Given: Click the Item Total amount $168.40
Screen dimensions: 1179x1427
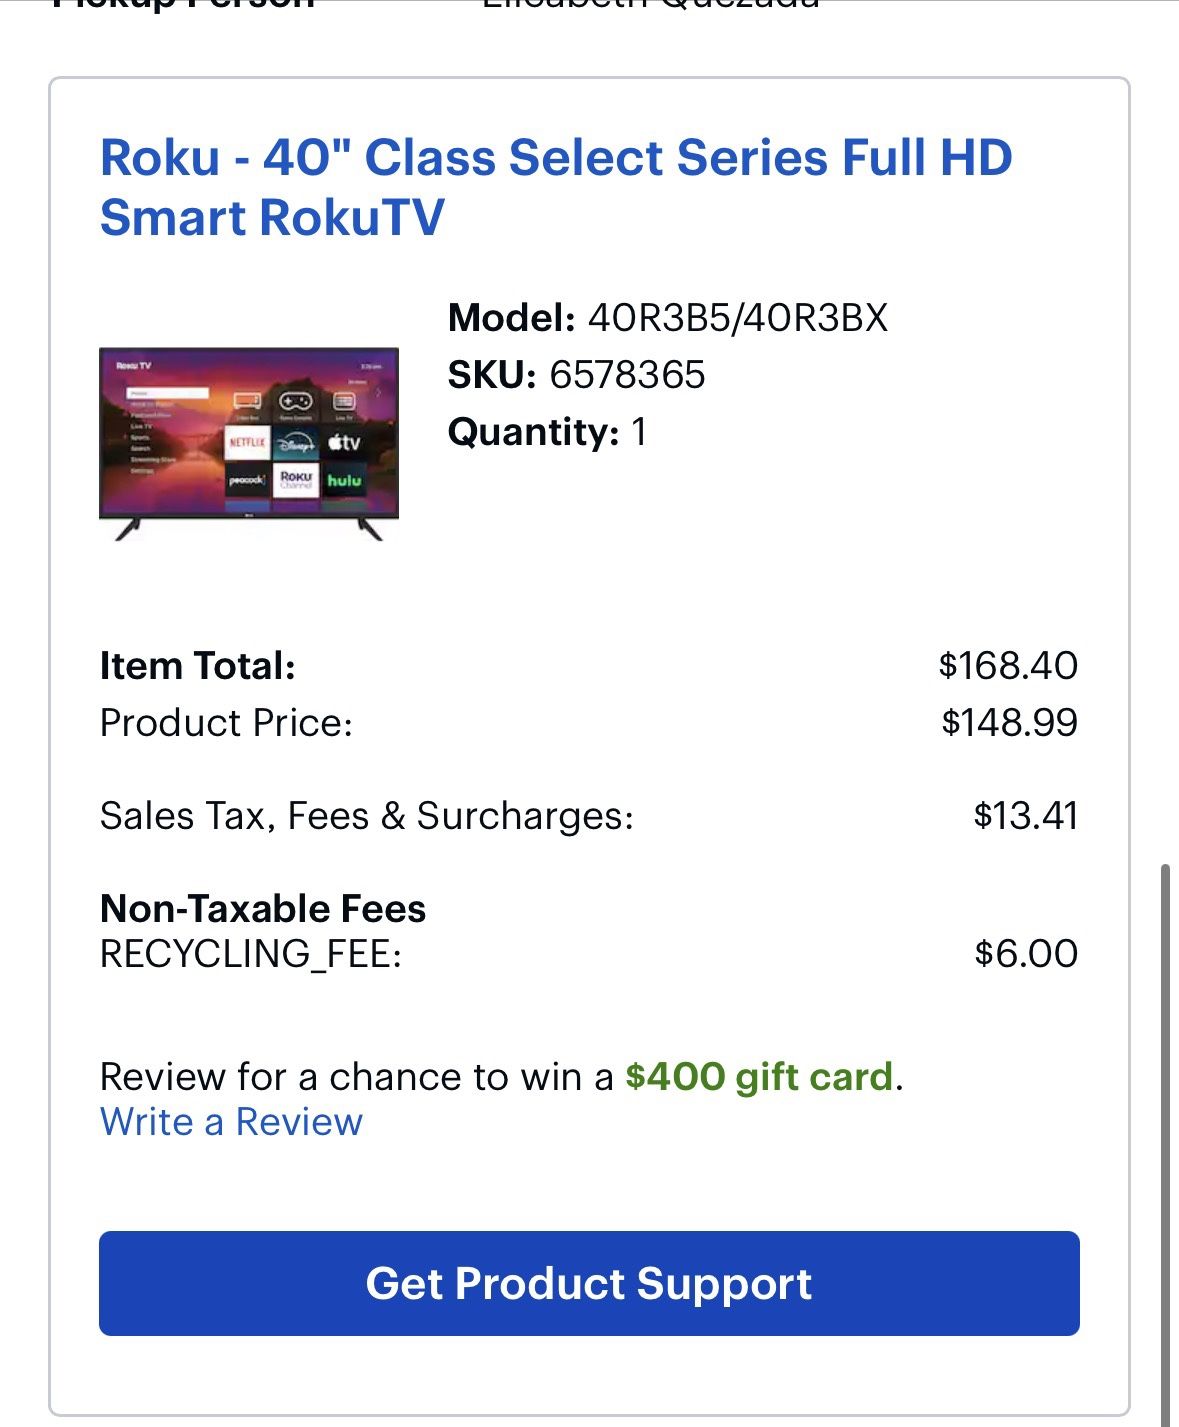Looking at the screenshot, I should tap(1008, 664).
